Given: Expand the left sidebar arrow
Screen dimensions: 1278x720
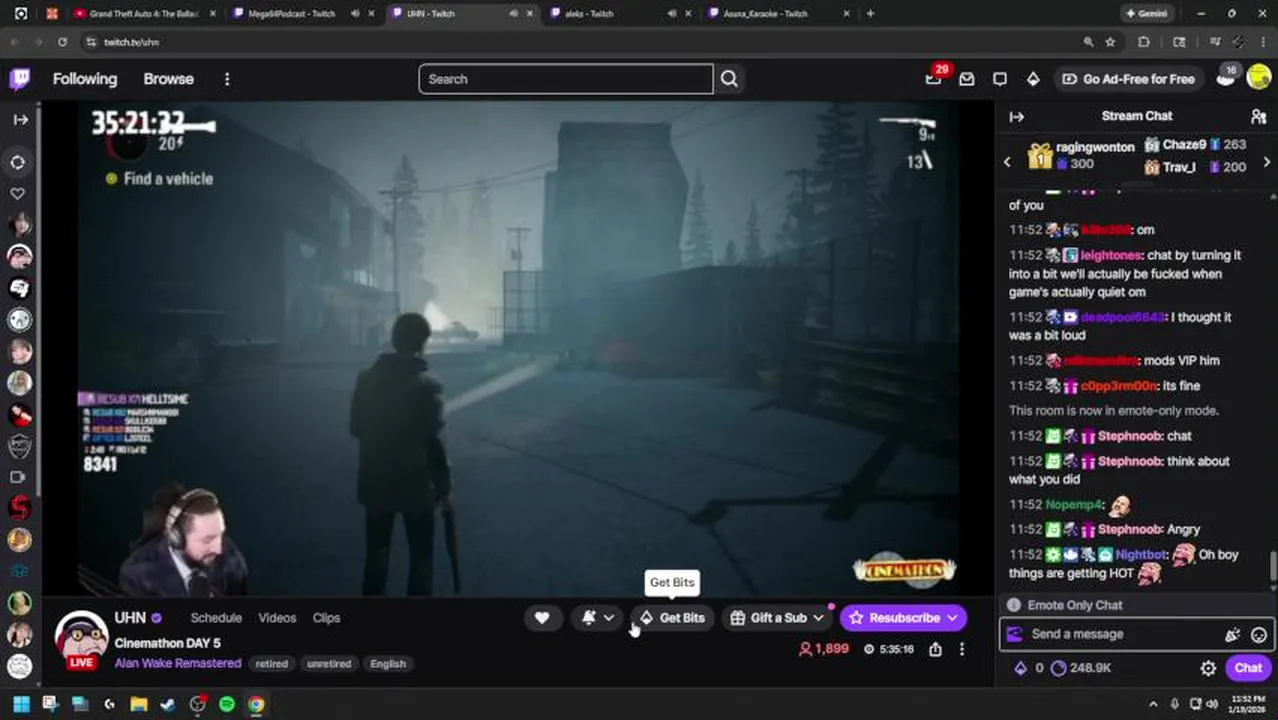Looking at the screenshot, I should pyautogui.click(x=20, y=120).
